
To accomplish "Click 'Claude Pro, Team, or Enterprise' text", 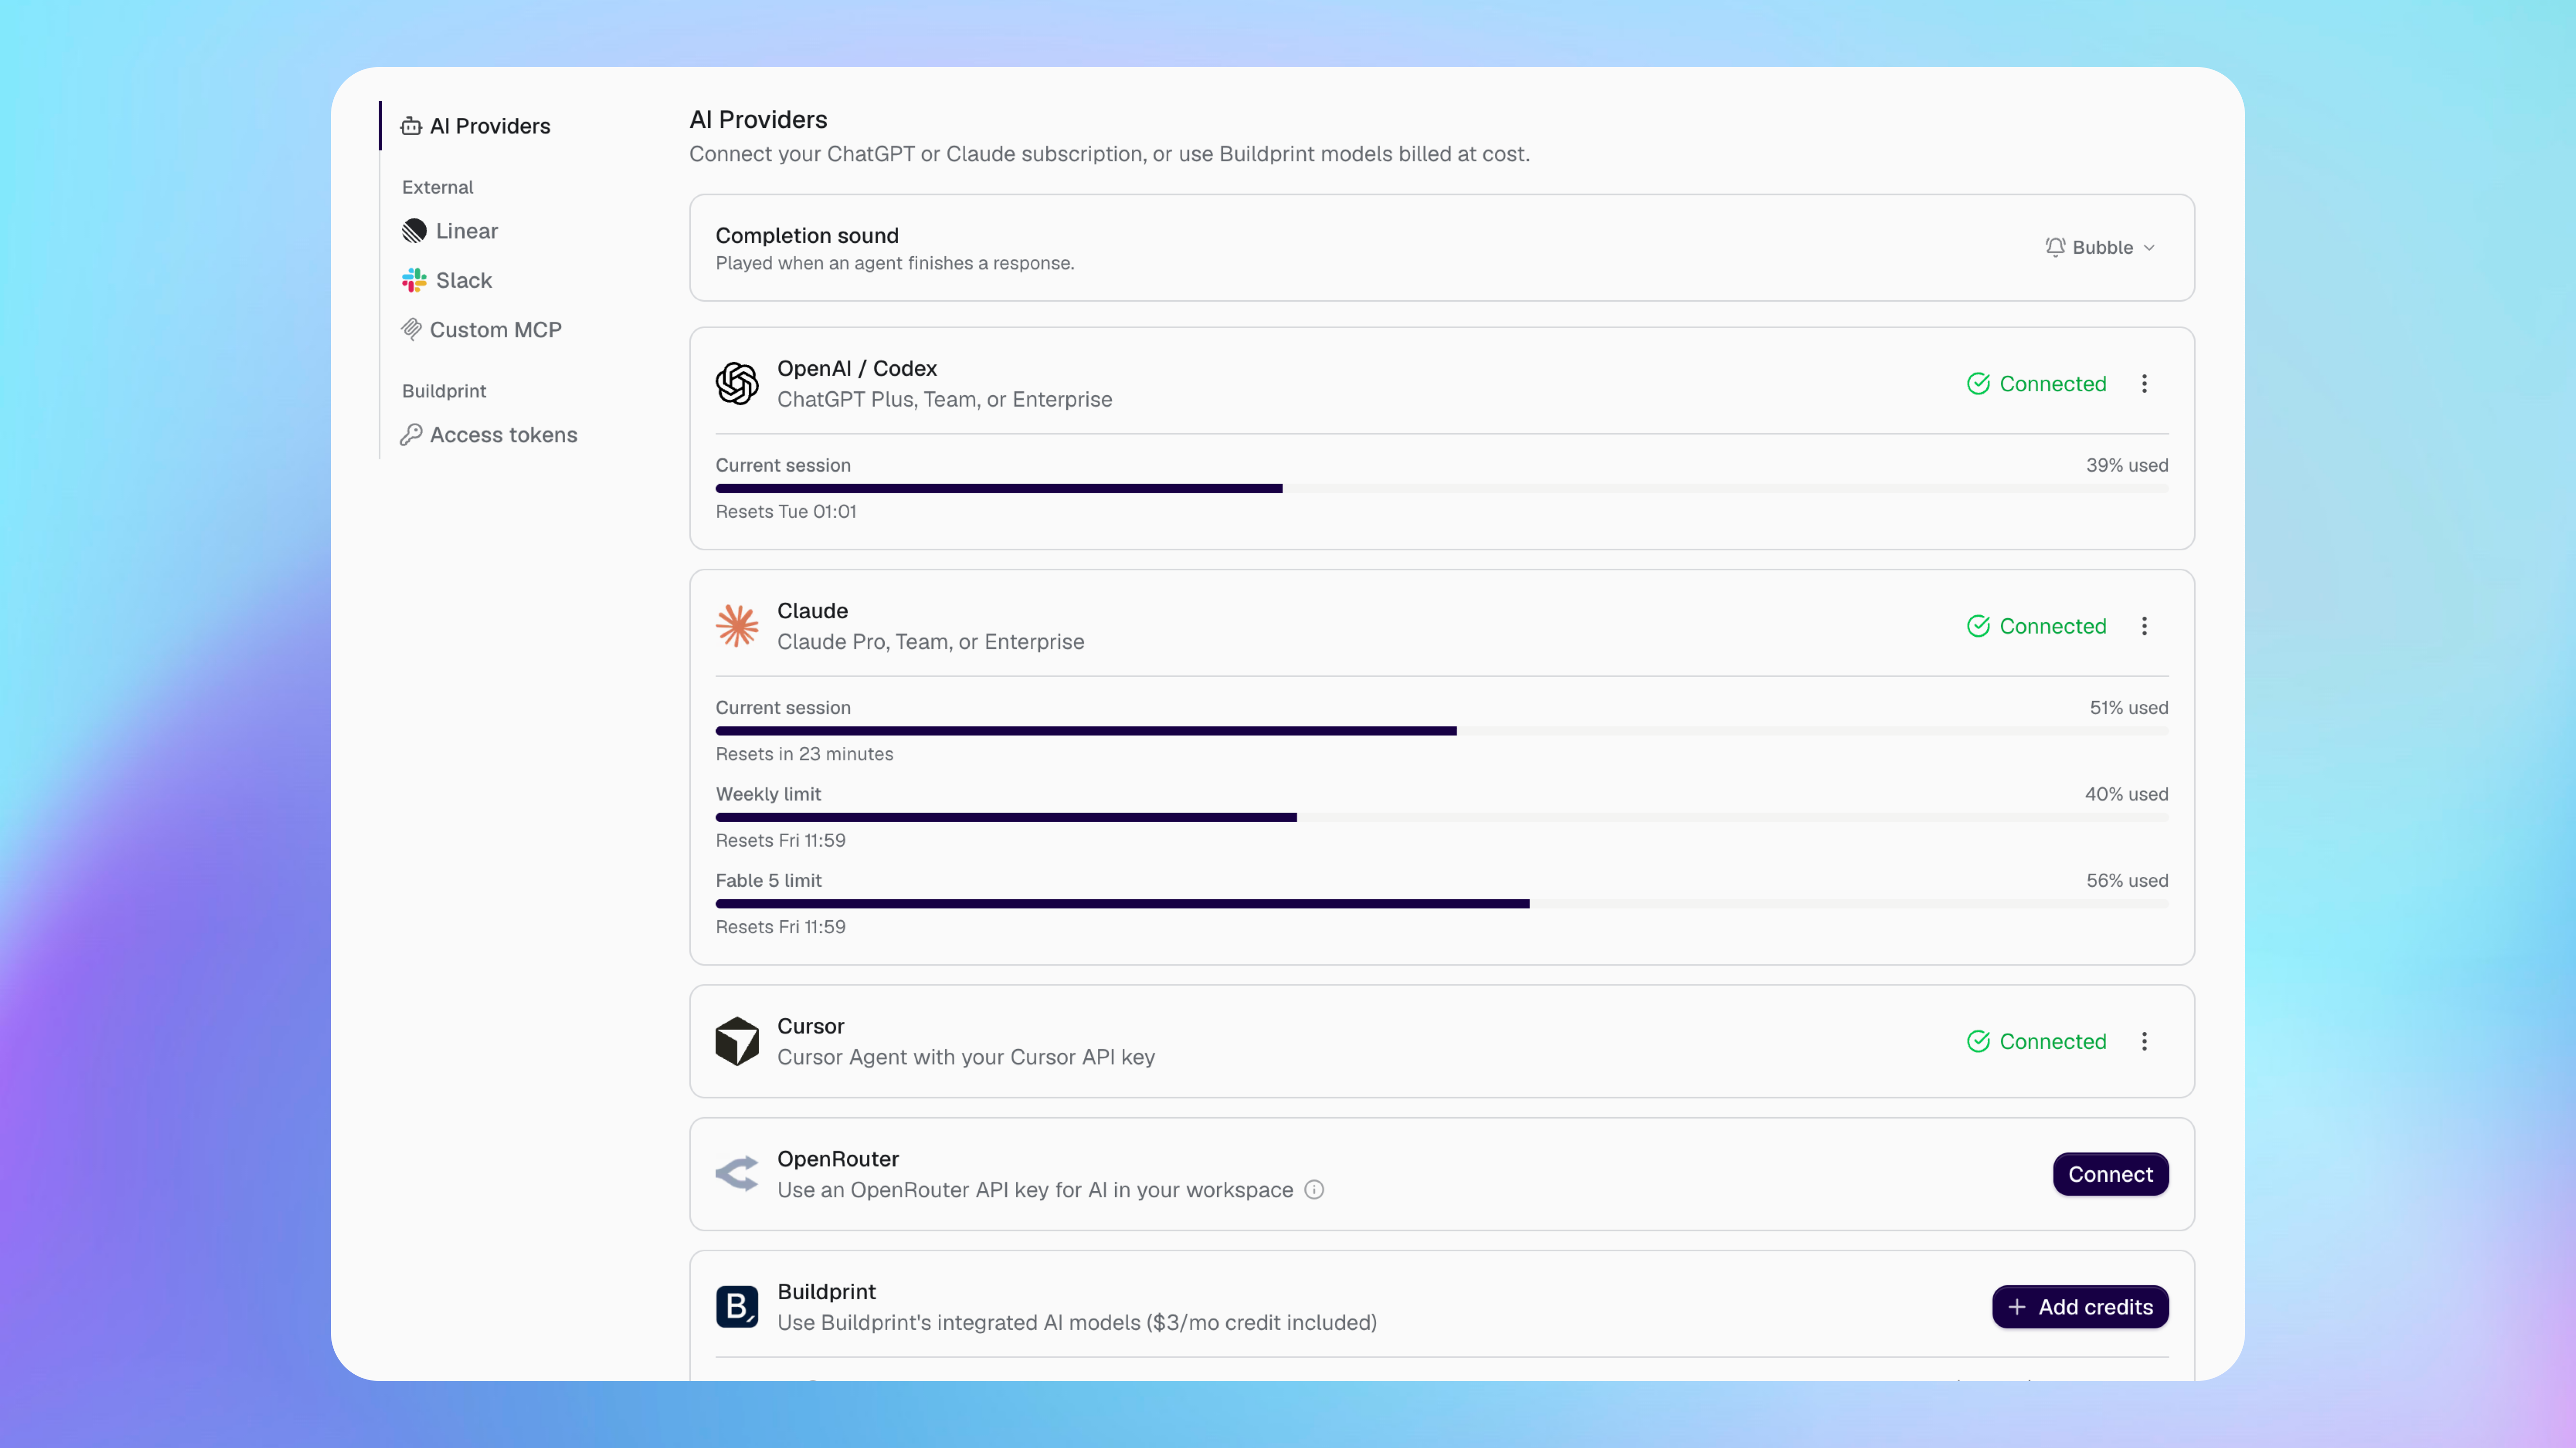I will point(930,642).
